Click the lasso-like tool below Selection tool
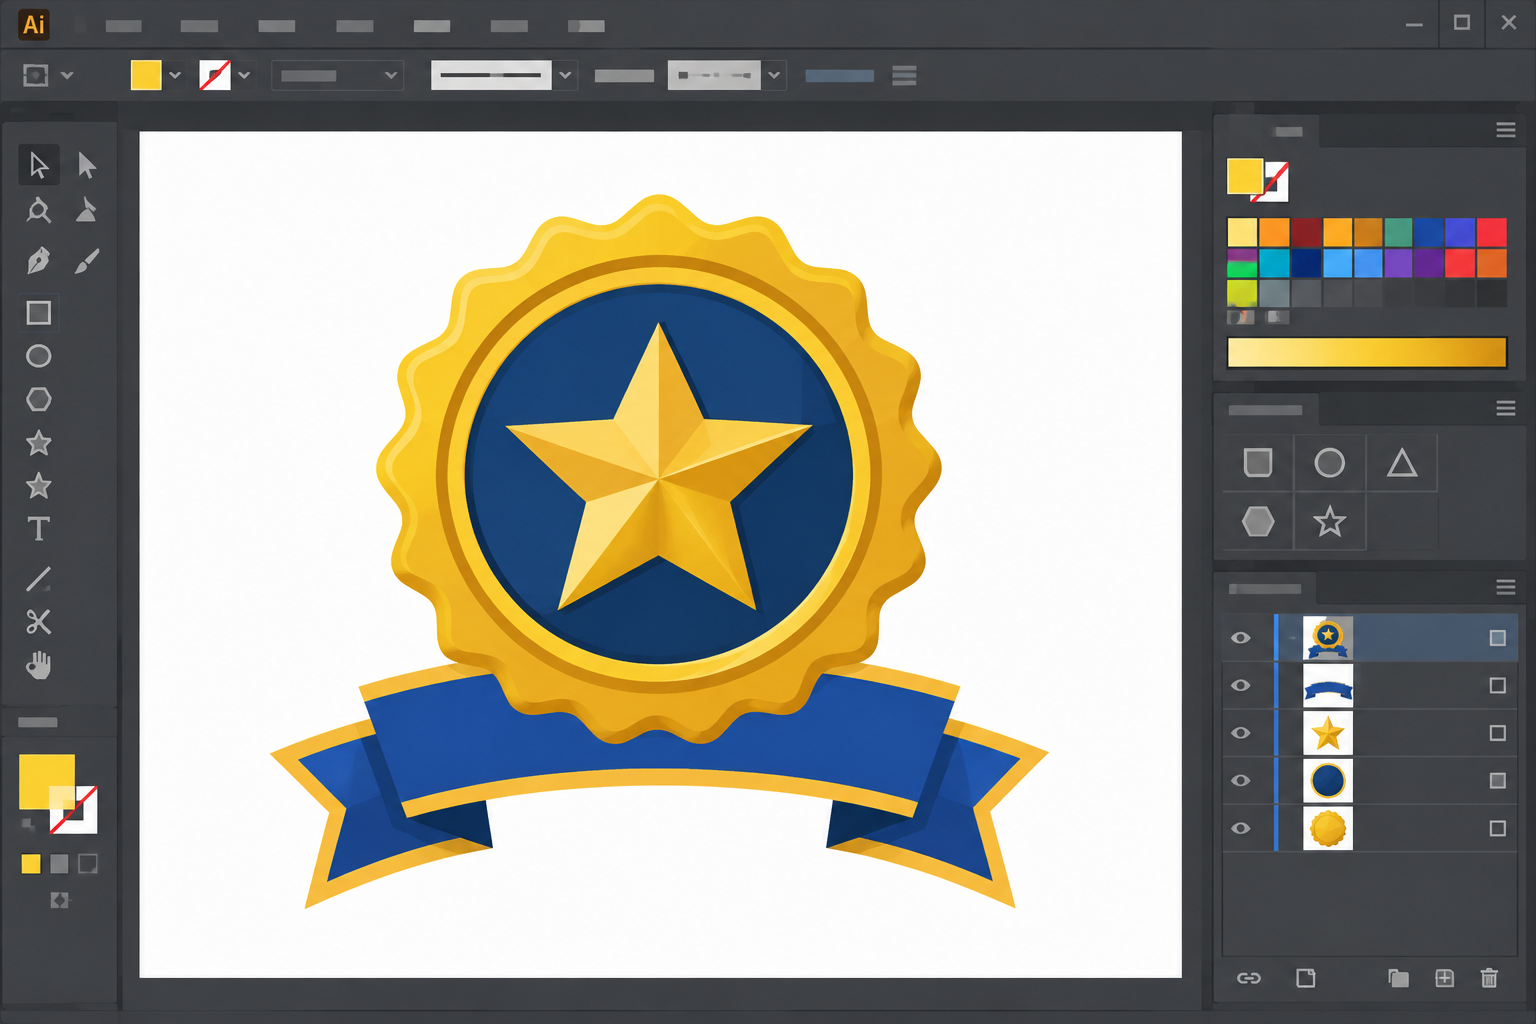This screenshot has width=1536, height=1024. tap(38, 210)
